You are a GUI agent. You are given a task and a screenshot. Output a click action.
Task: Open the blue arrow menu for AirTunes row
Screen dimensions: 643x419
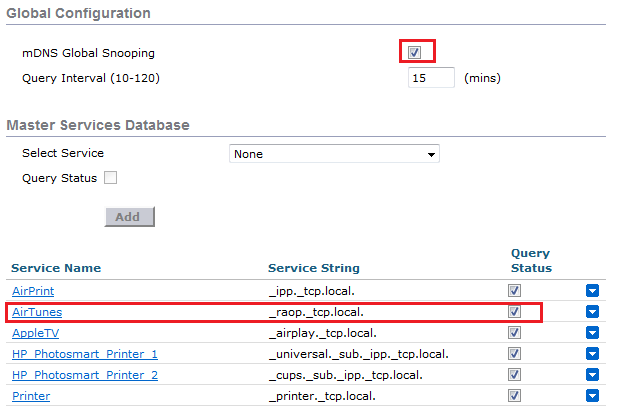(x=592, y=312)
